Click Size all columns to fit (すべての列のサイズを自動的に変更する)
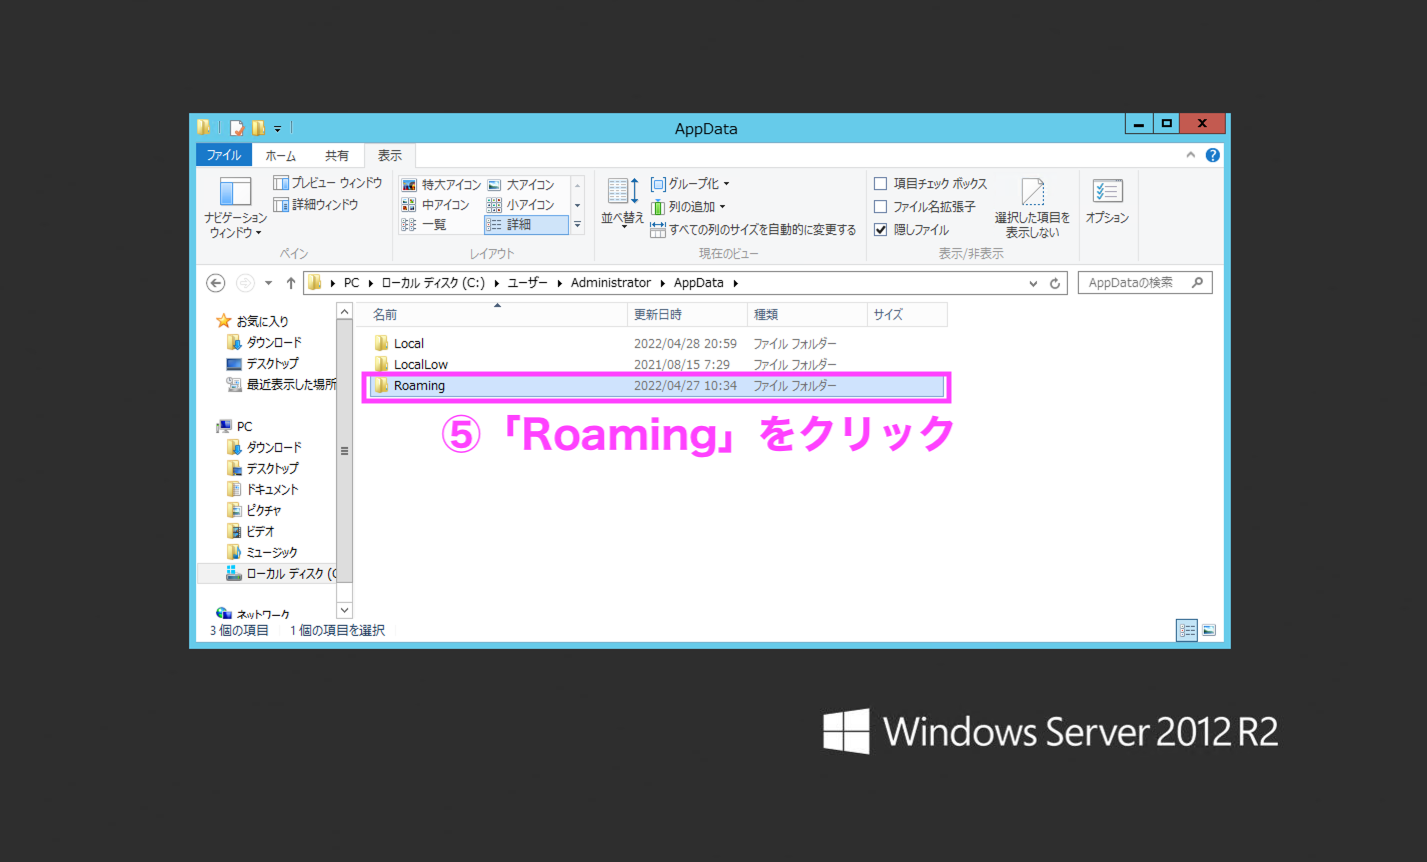Image resolution: width=1427 pixels, height=862 pixels. [753, 230]
